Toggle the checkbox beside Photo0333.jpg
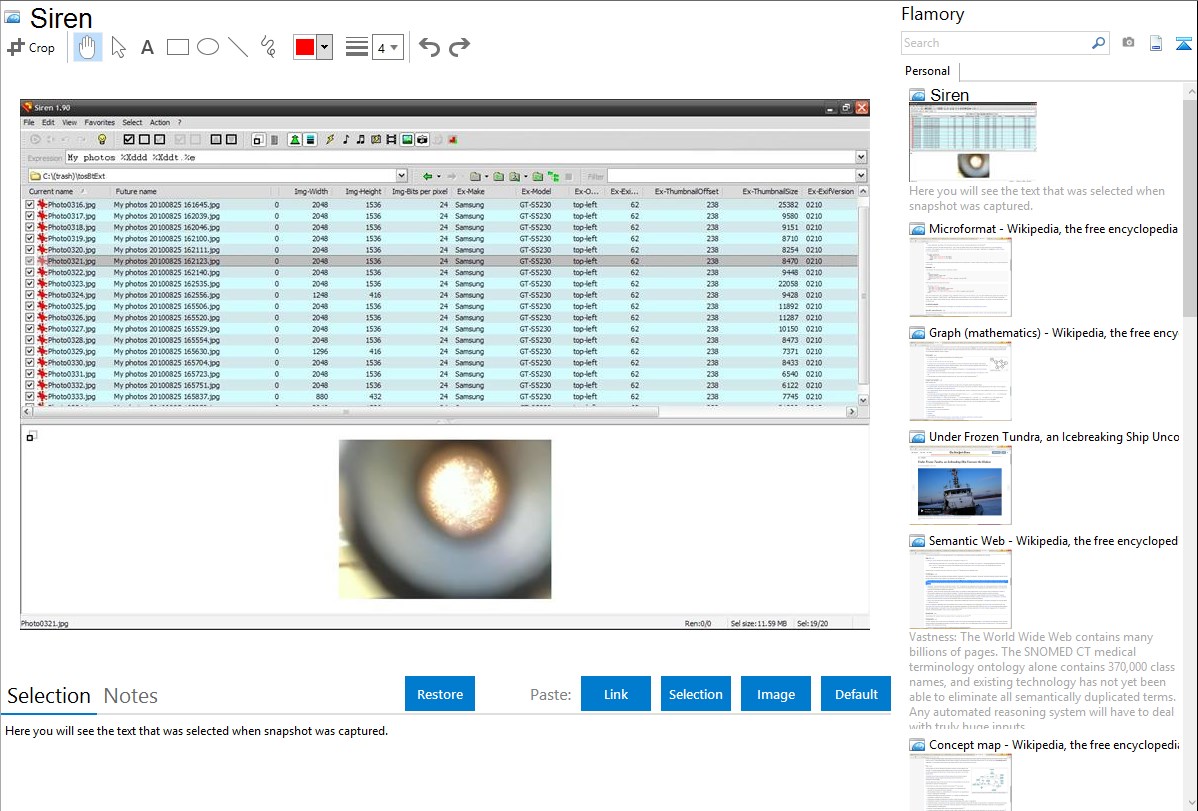The image size is (1198, 811). point(30,397)
